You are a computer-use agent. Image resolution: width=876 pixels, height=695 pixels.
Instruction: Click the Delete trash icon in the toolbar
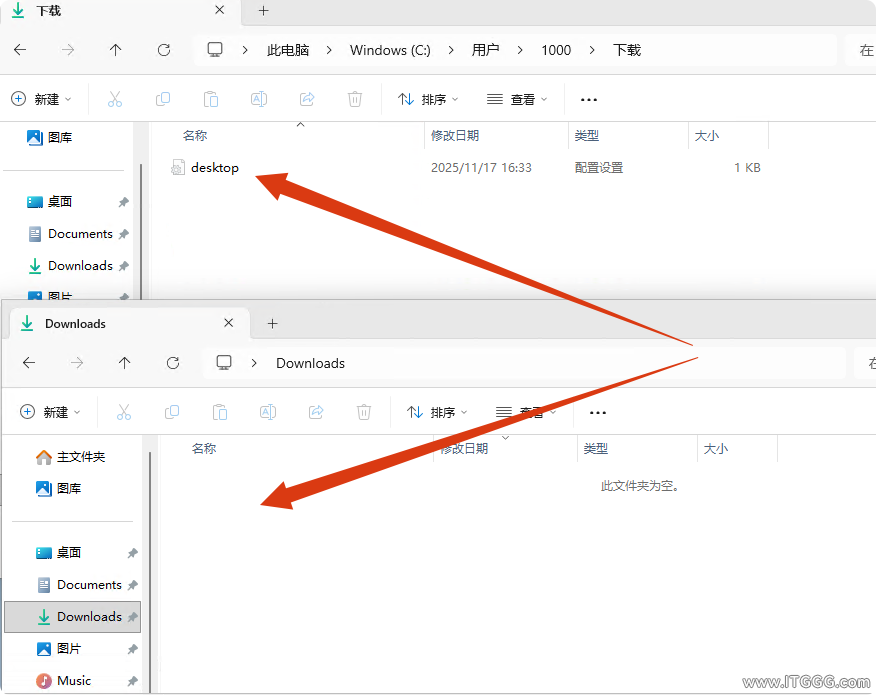pyautogui.click(x=355, y=99)
